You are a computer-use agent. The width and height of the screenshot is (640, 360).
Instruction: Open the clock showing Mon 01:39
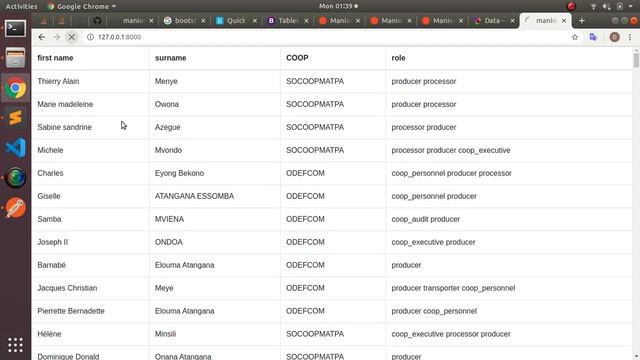pyautogui.click(x=338, y=6)
